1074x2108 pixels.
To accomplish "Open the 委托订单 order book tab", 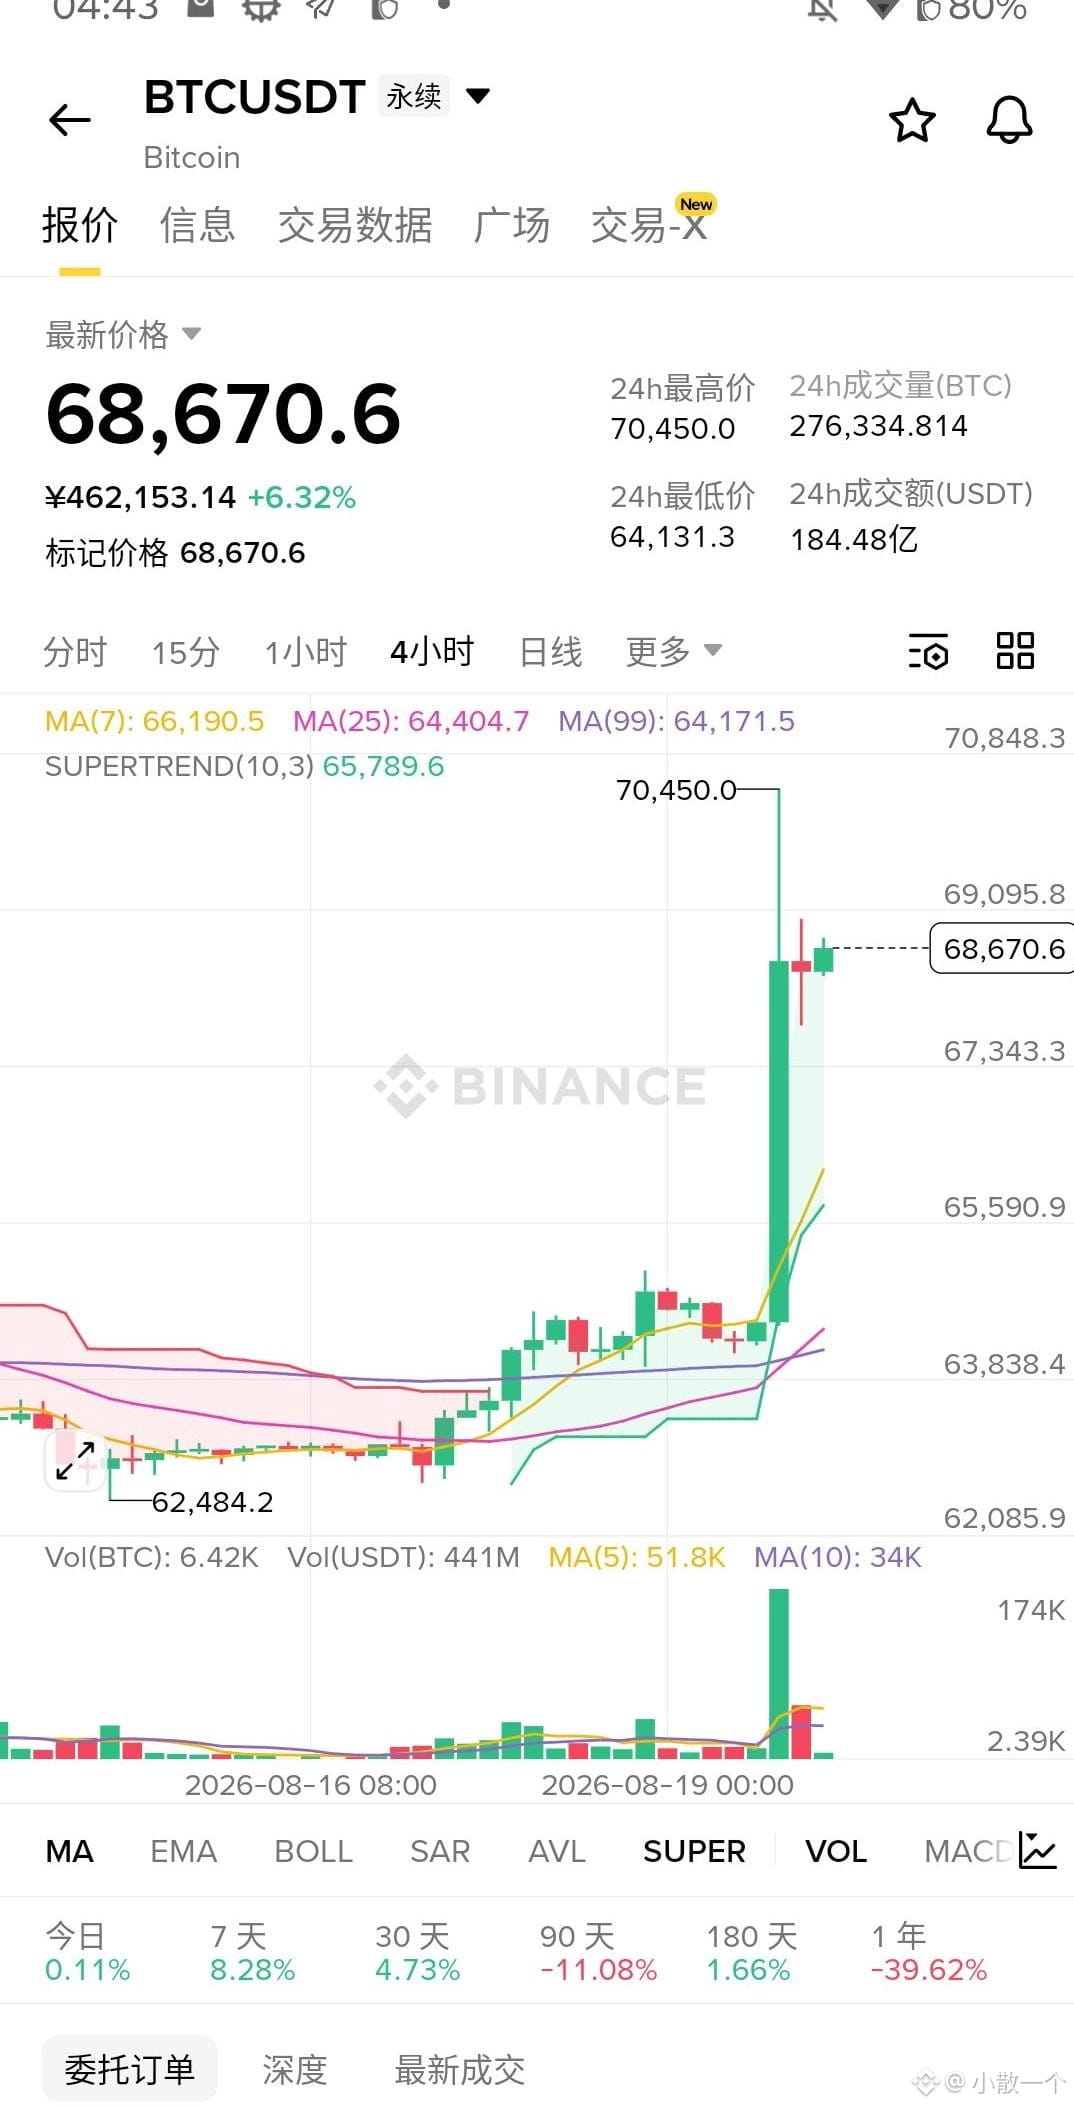I will (x=130, y=2069).
